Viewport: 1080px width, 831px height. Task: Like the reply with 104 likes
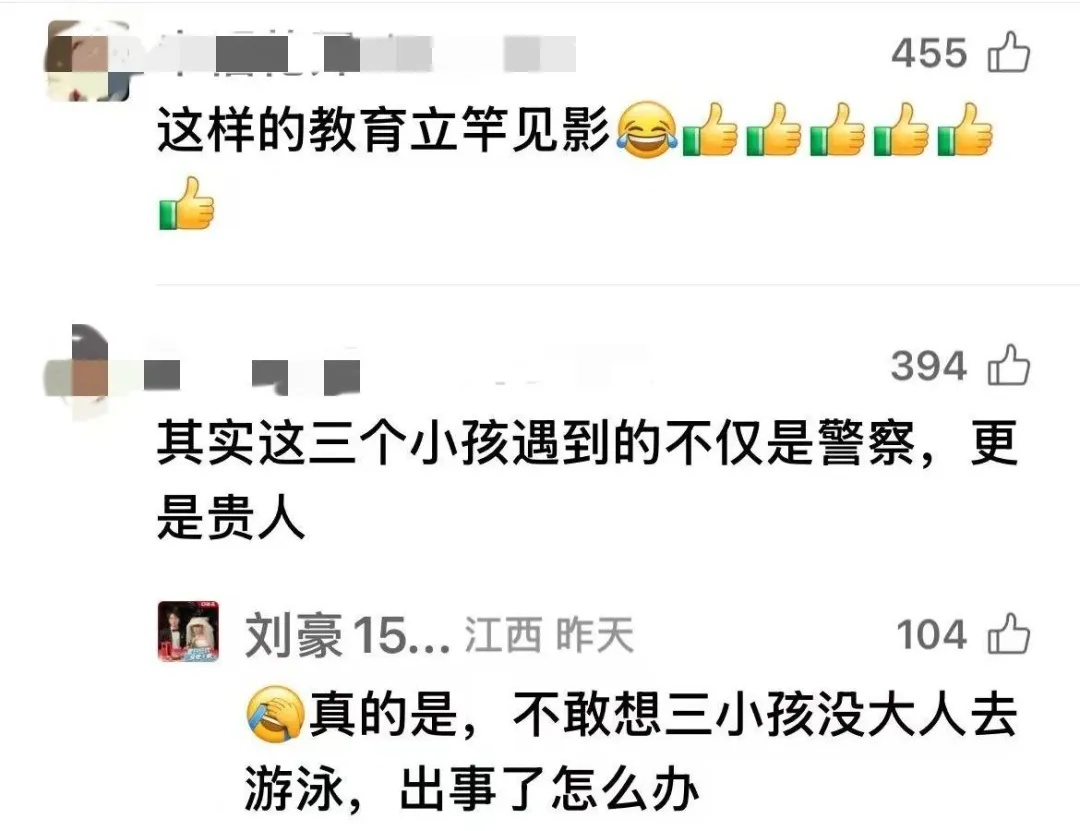point(1009,633)
